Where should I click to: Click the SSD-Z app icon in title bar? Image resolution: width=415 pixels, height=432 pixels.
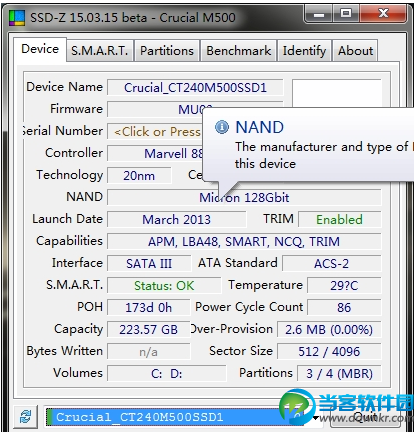click(17, 18)
